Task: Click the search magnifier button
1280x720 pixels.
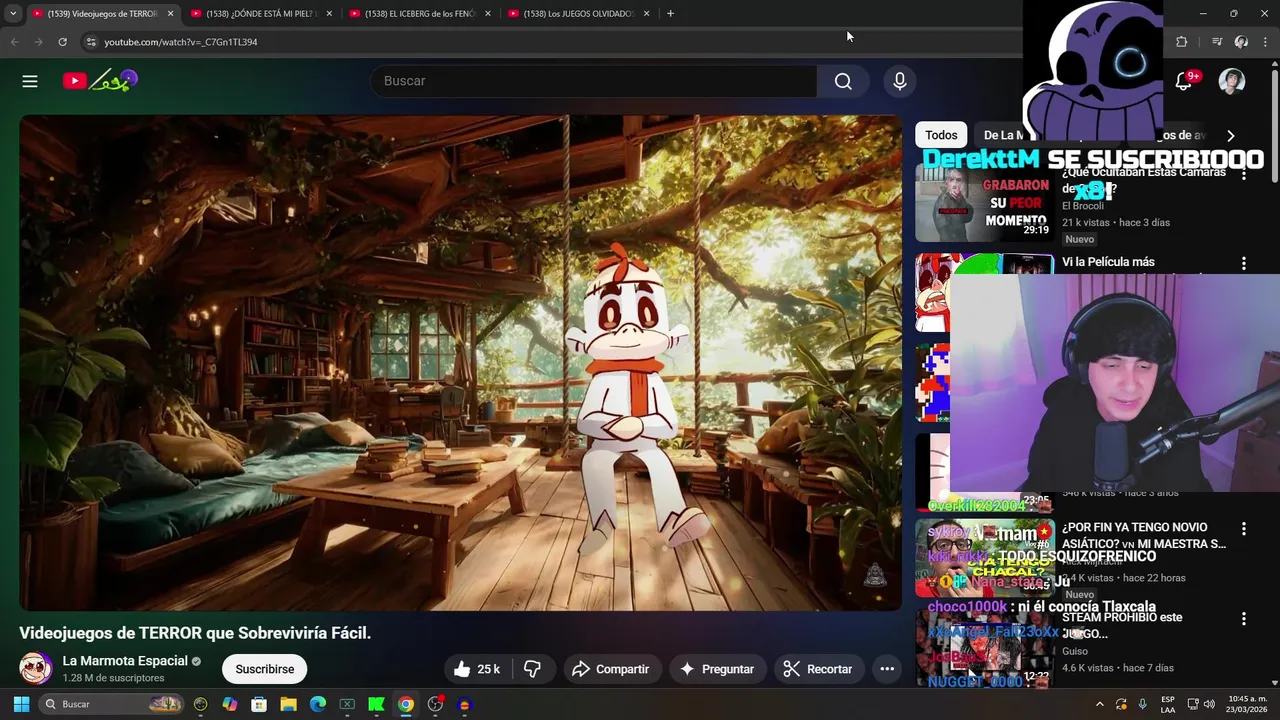Action: coord(843,81)
